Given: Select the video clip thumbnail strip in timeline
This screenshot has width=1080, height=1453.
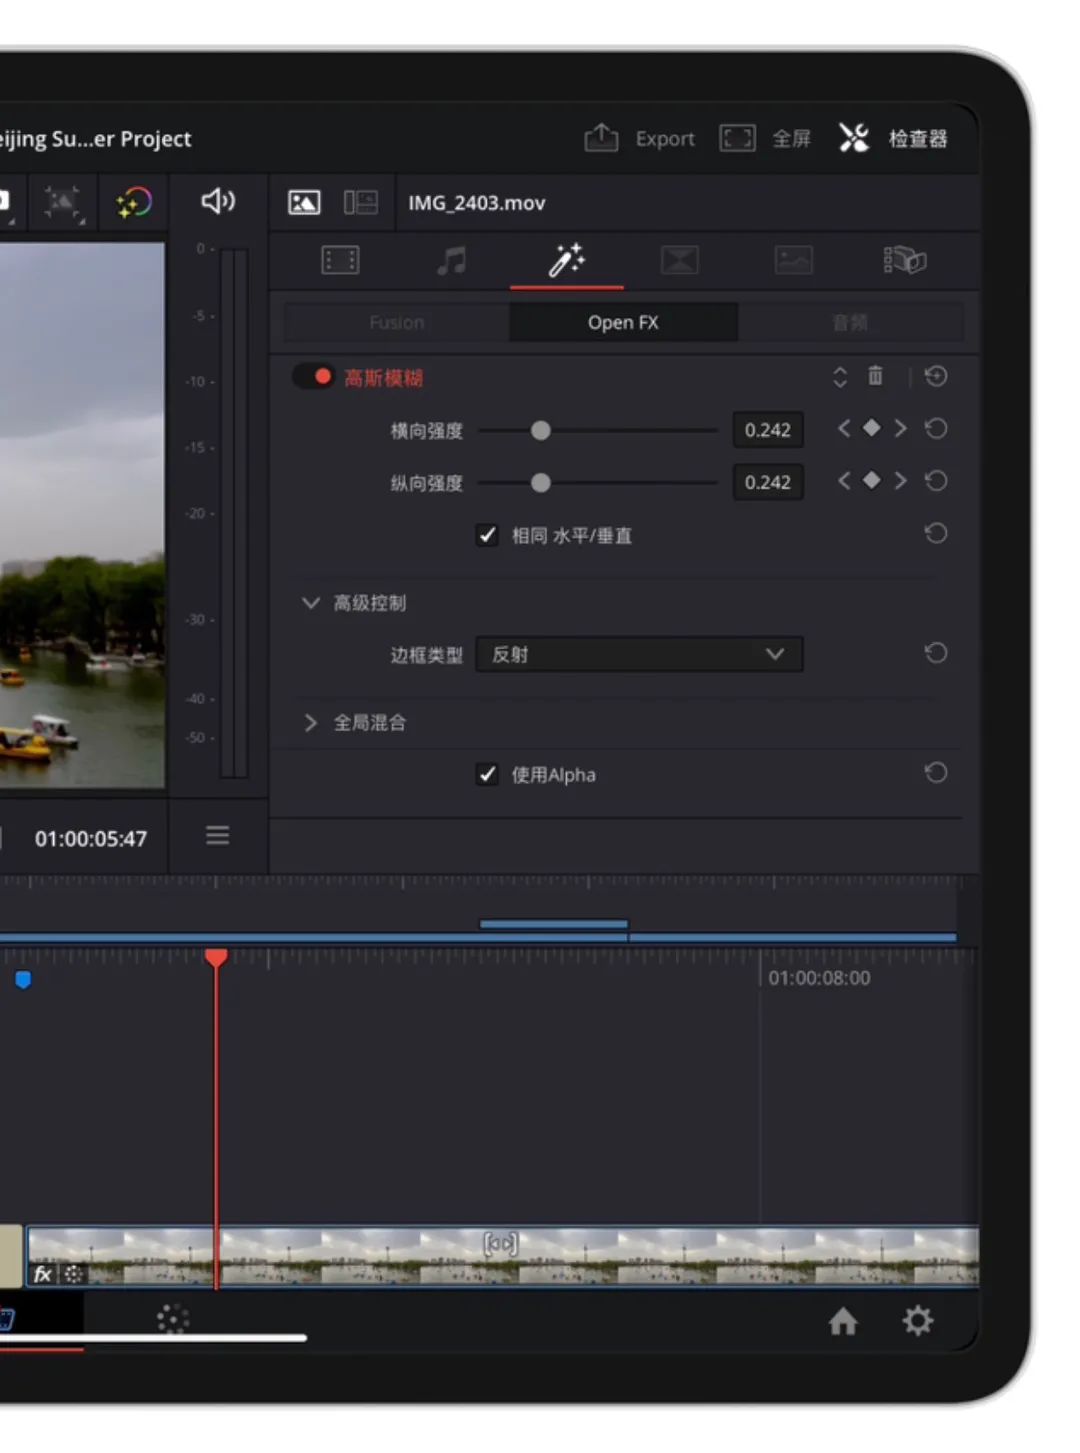Looking at the screenshot, I should [x=502, y=1256].
